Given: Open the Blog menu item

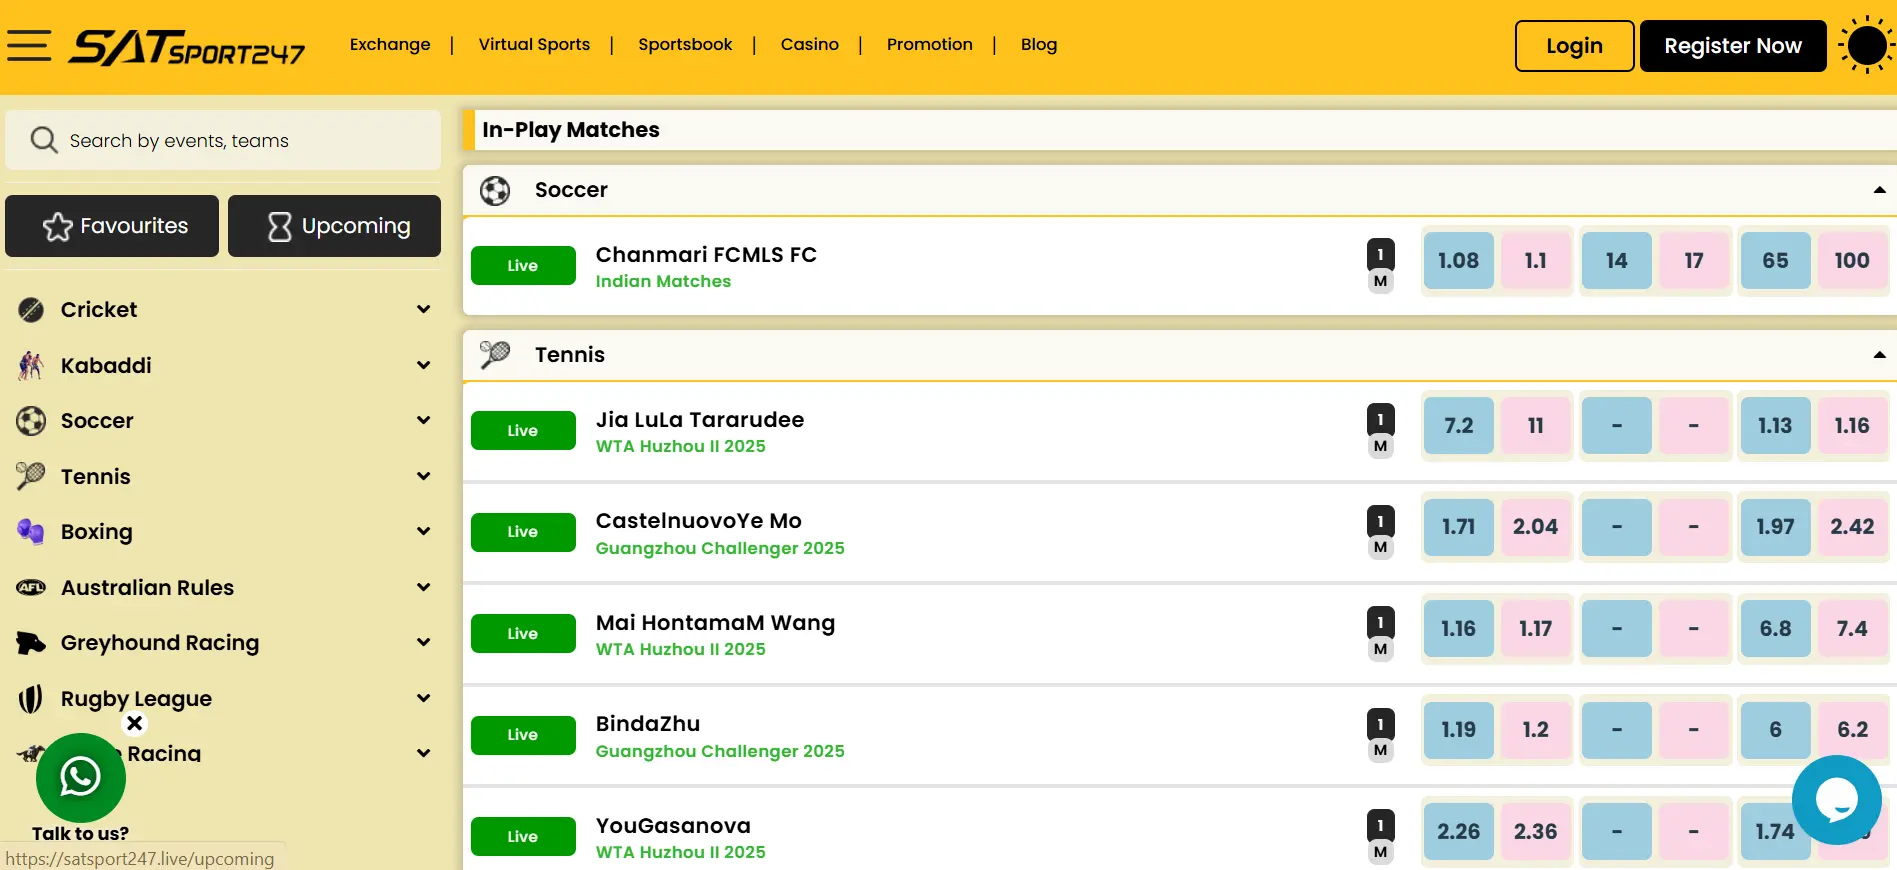Looking at the screenshot, I should (1039, 45).
